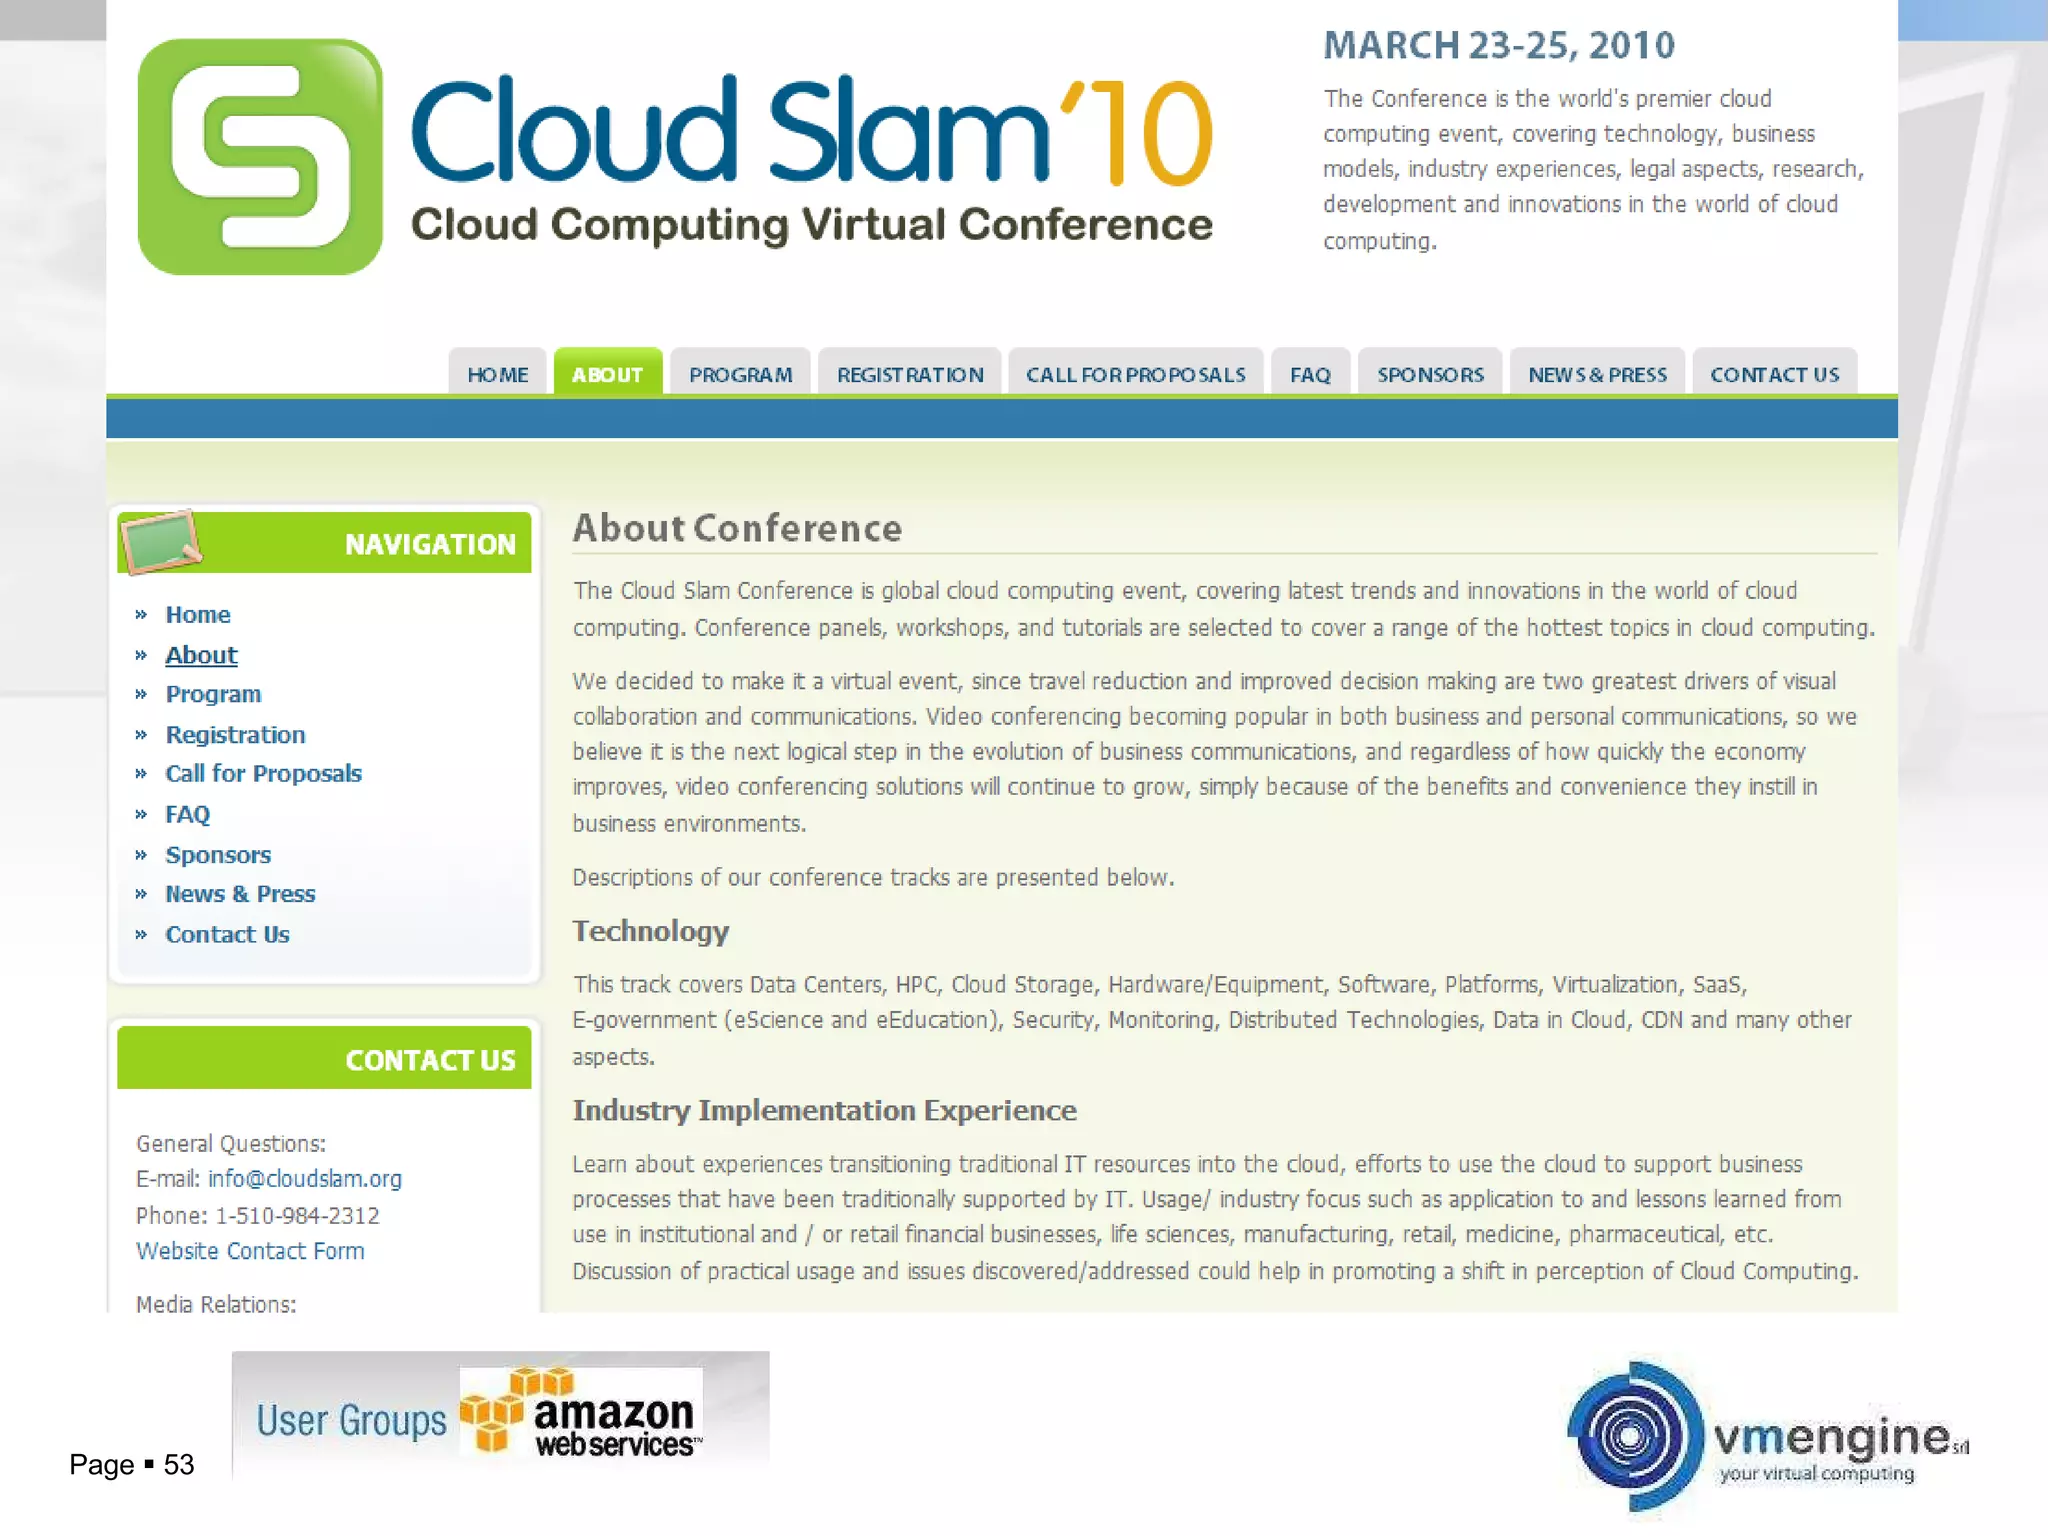The image size is (2048, 1536).
Task: Click the sidebar Sponsors link
Action: point(218,855)
